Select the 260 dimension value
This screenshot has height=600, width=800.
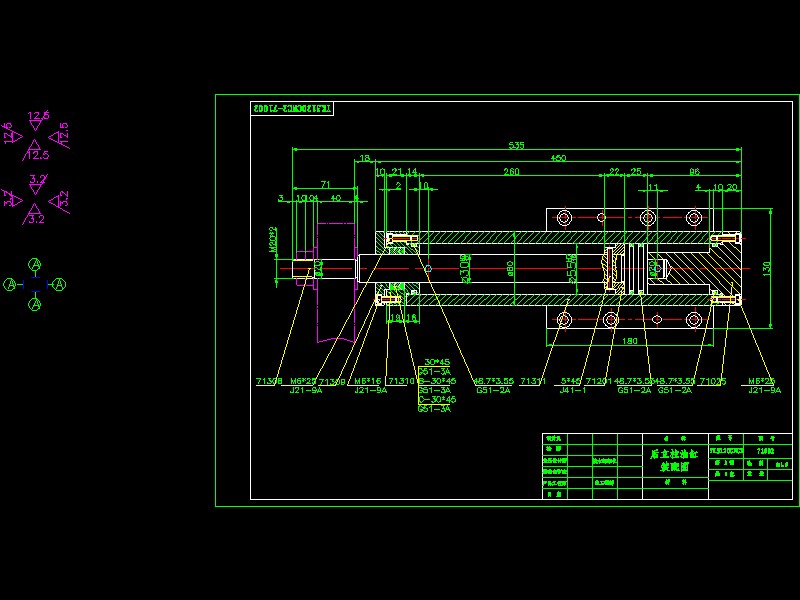click(x=511, y=172)
